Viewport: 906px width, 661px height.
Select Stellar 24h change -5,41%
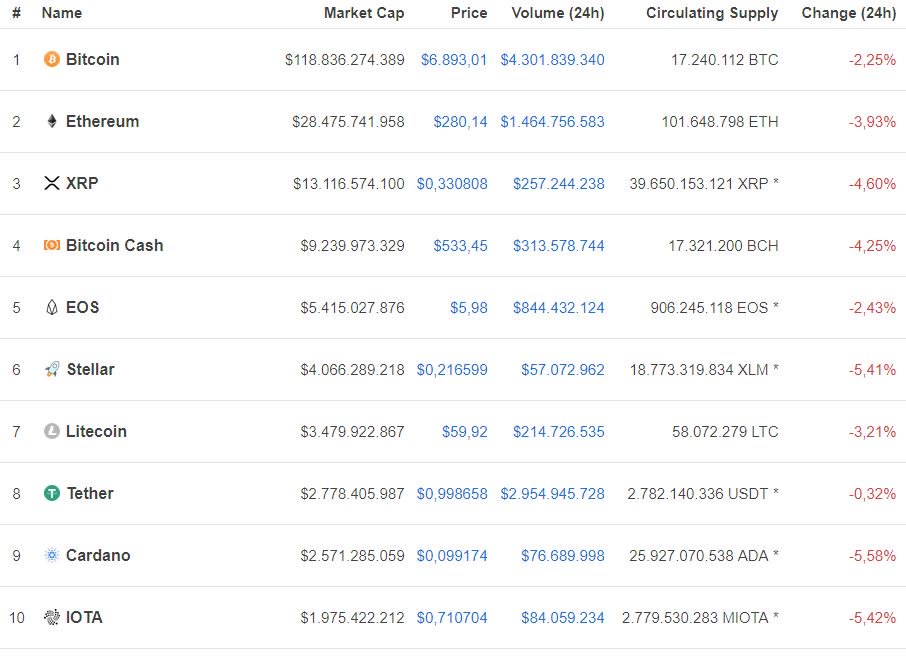tap(872, 370)
